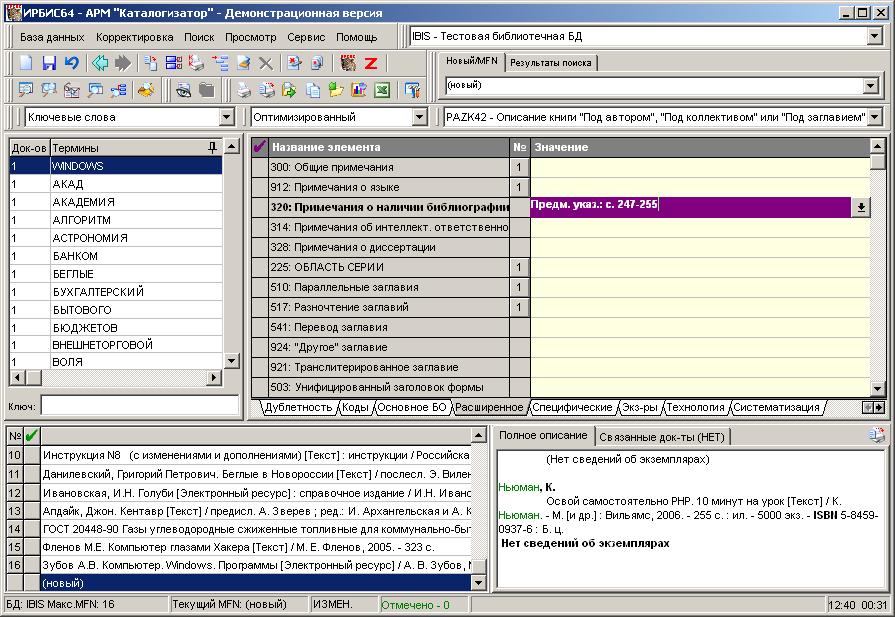Screen dimensions: 895x617
Task: Go to previous record using green double arrow
Action: click(100, 62)
